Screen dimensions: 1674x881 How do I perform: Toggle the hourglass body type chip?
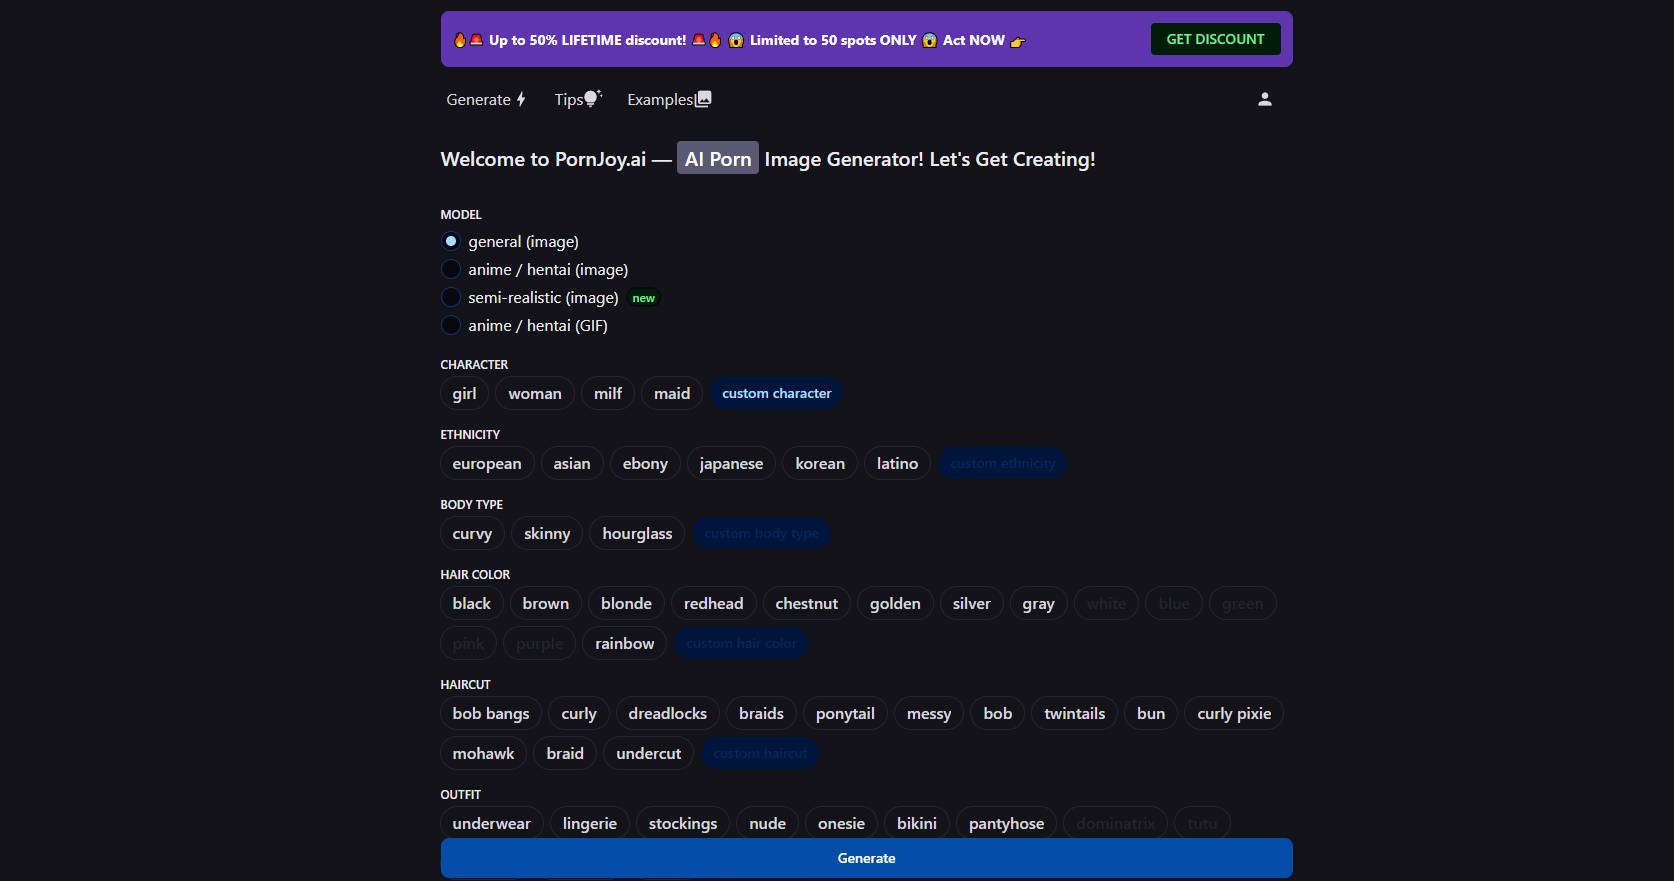[637, 533]
